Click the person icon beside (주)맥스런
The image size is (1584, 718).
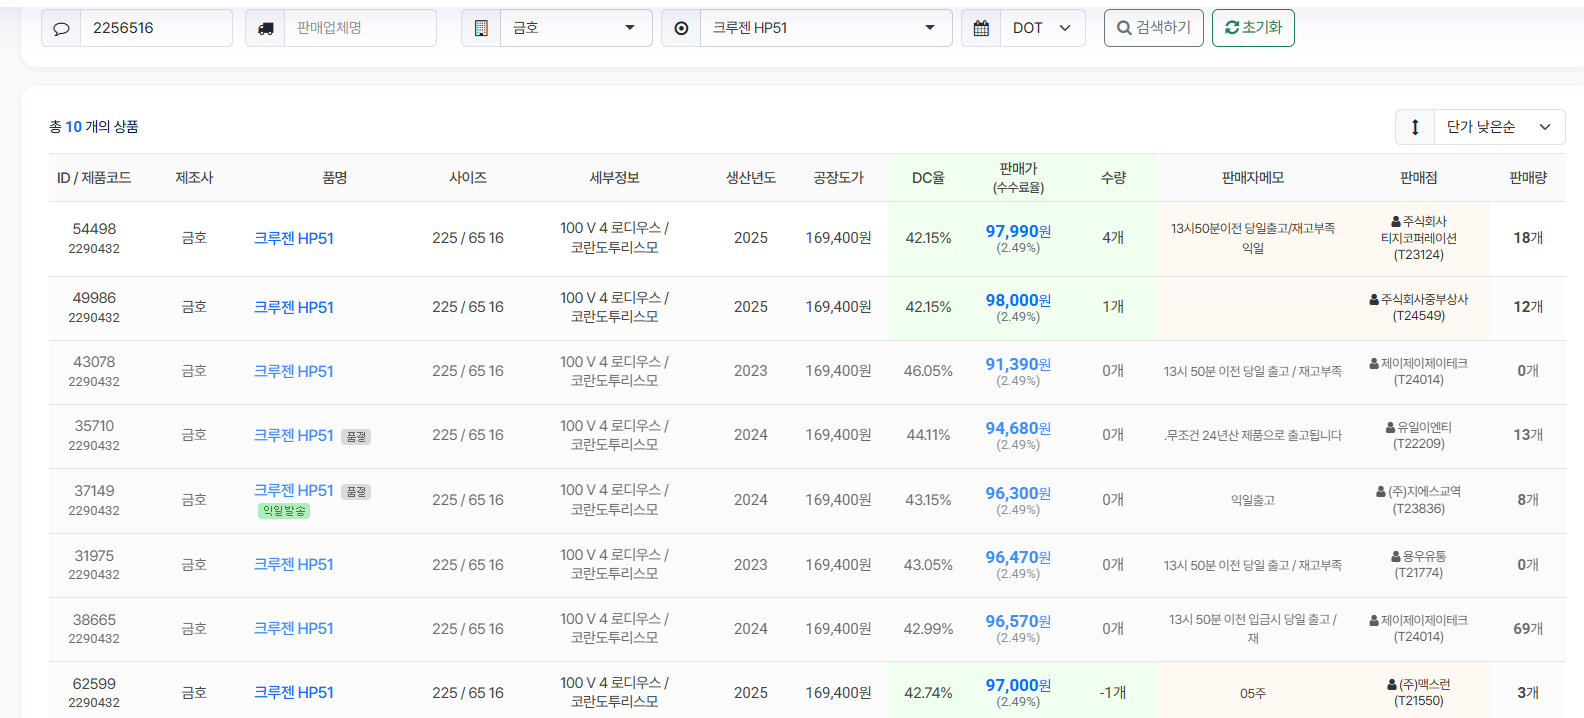point(1392,684)
